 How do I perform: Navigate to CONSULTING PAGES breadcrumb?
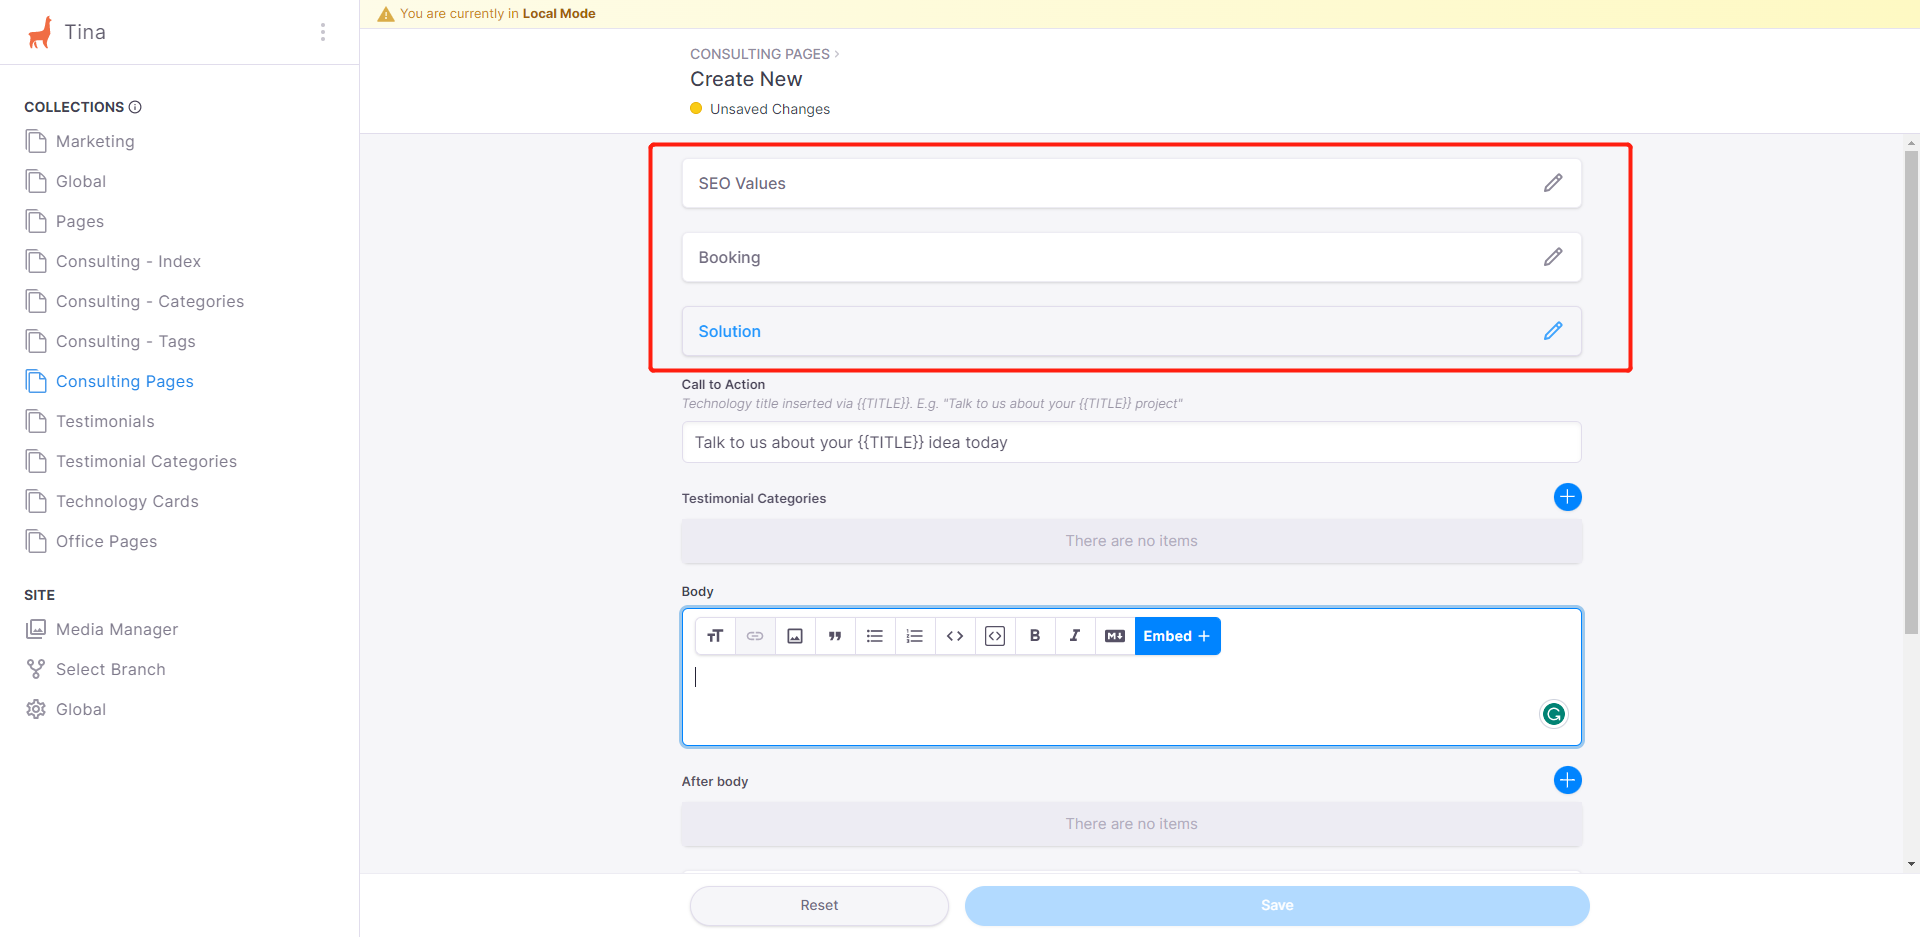point(759,53)
